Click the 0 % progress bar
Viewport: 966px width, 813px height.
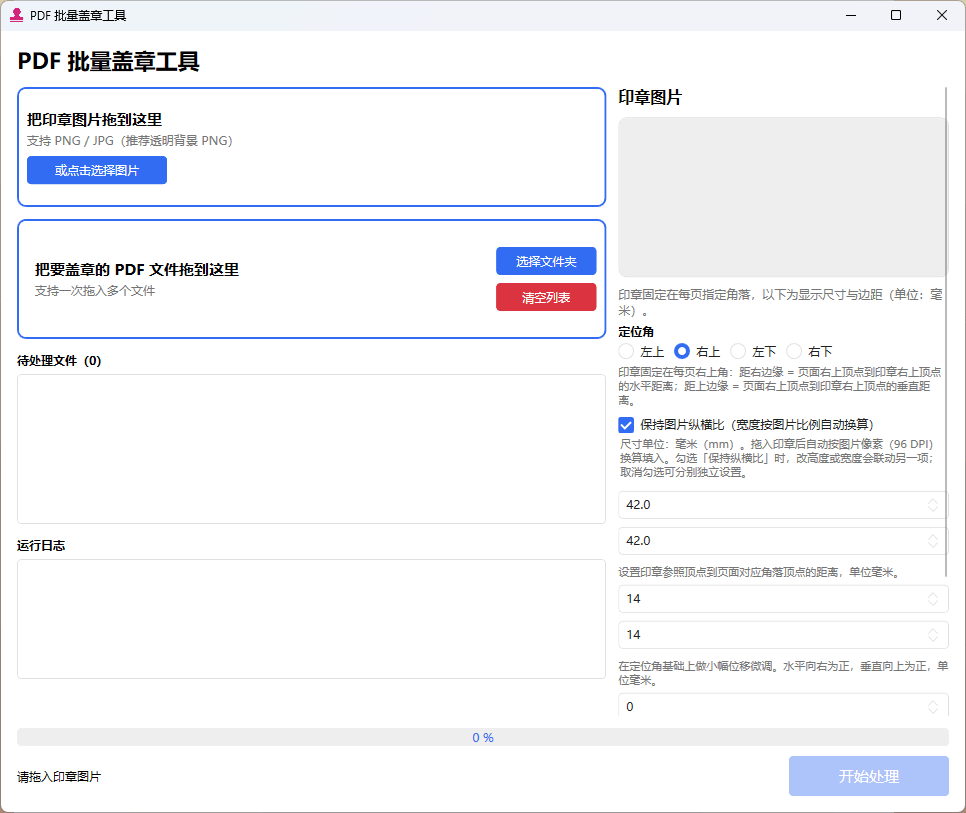tap(483, 737)
